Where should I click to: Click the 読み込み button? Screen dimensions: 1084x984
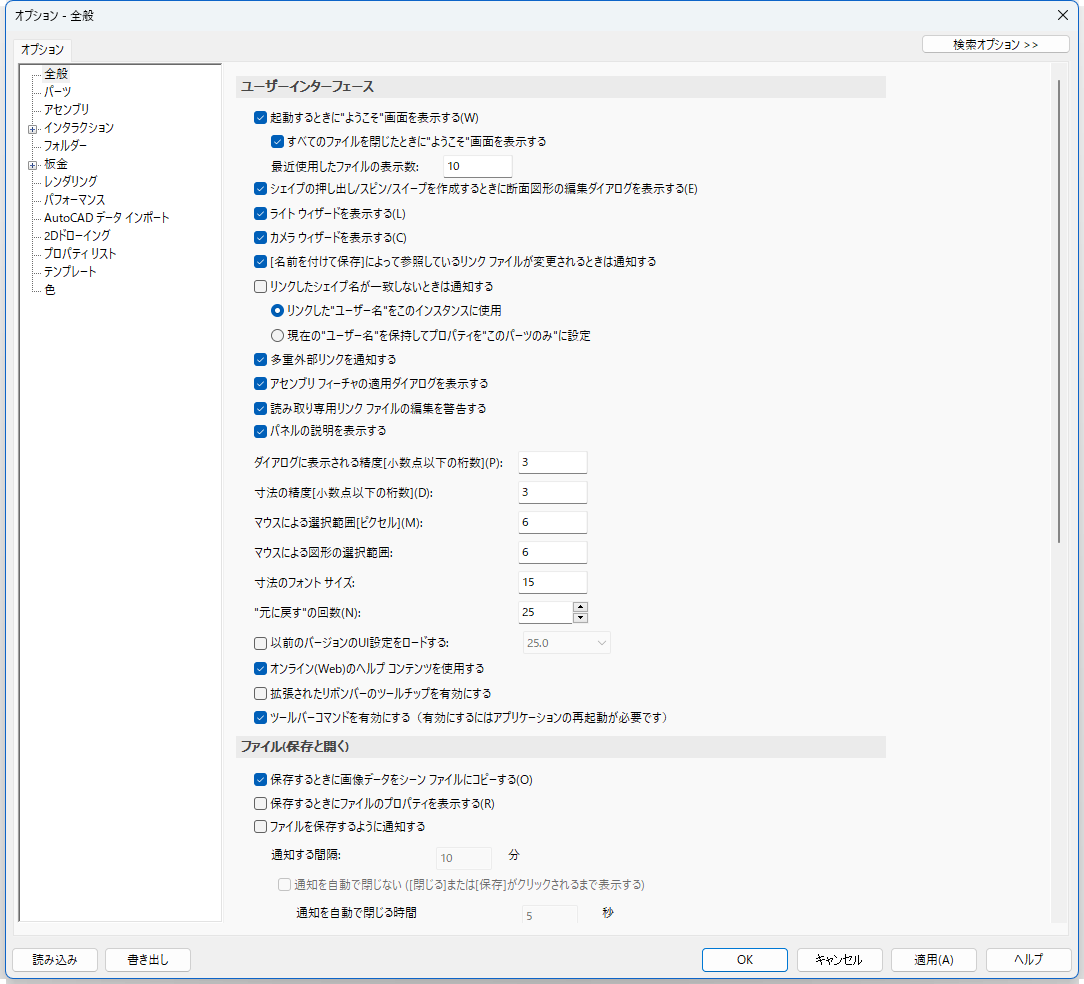point(55,959)
